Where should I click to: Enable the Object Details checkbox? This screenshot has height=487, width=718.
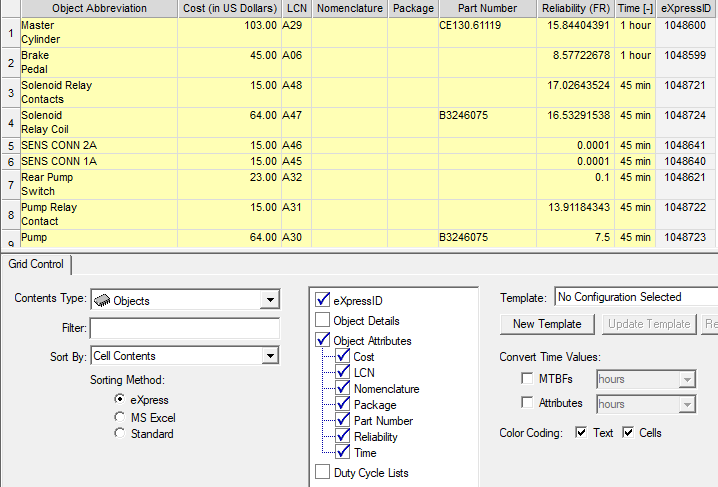pos(322,320)
